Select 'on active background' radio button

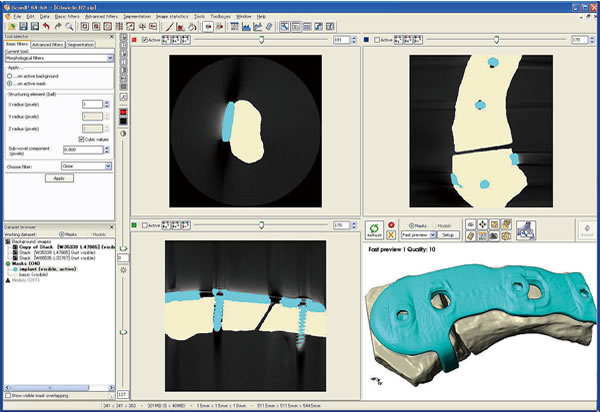coord(10,76)
